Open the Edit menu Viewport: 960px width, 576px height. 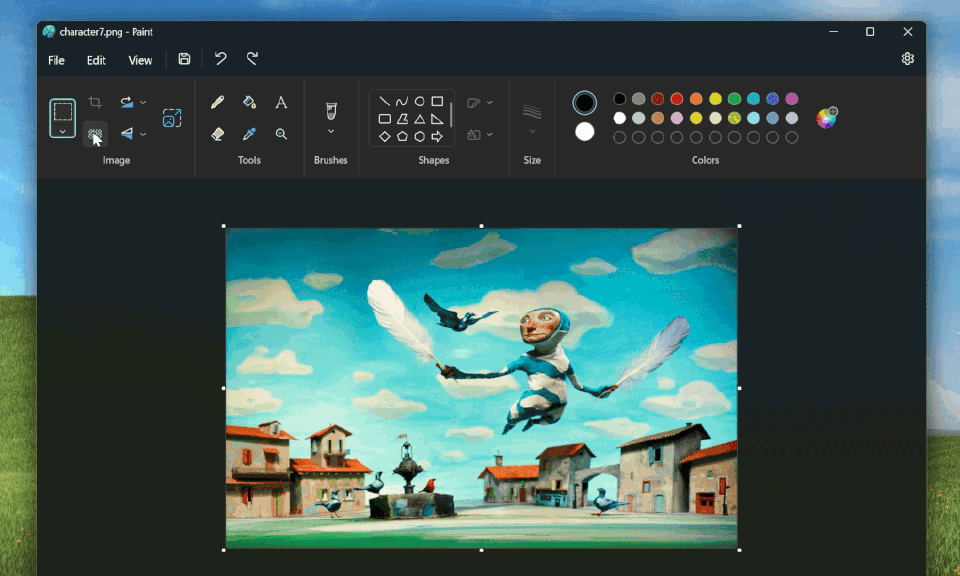coord(96,60)
